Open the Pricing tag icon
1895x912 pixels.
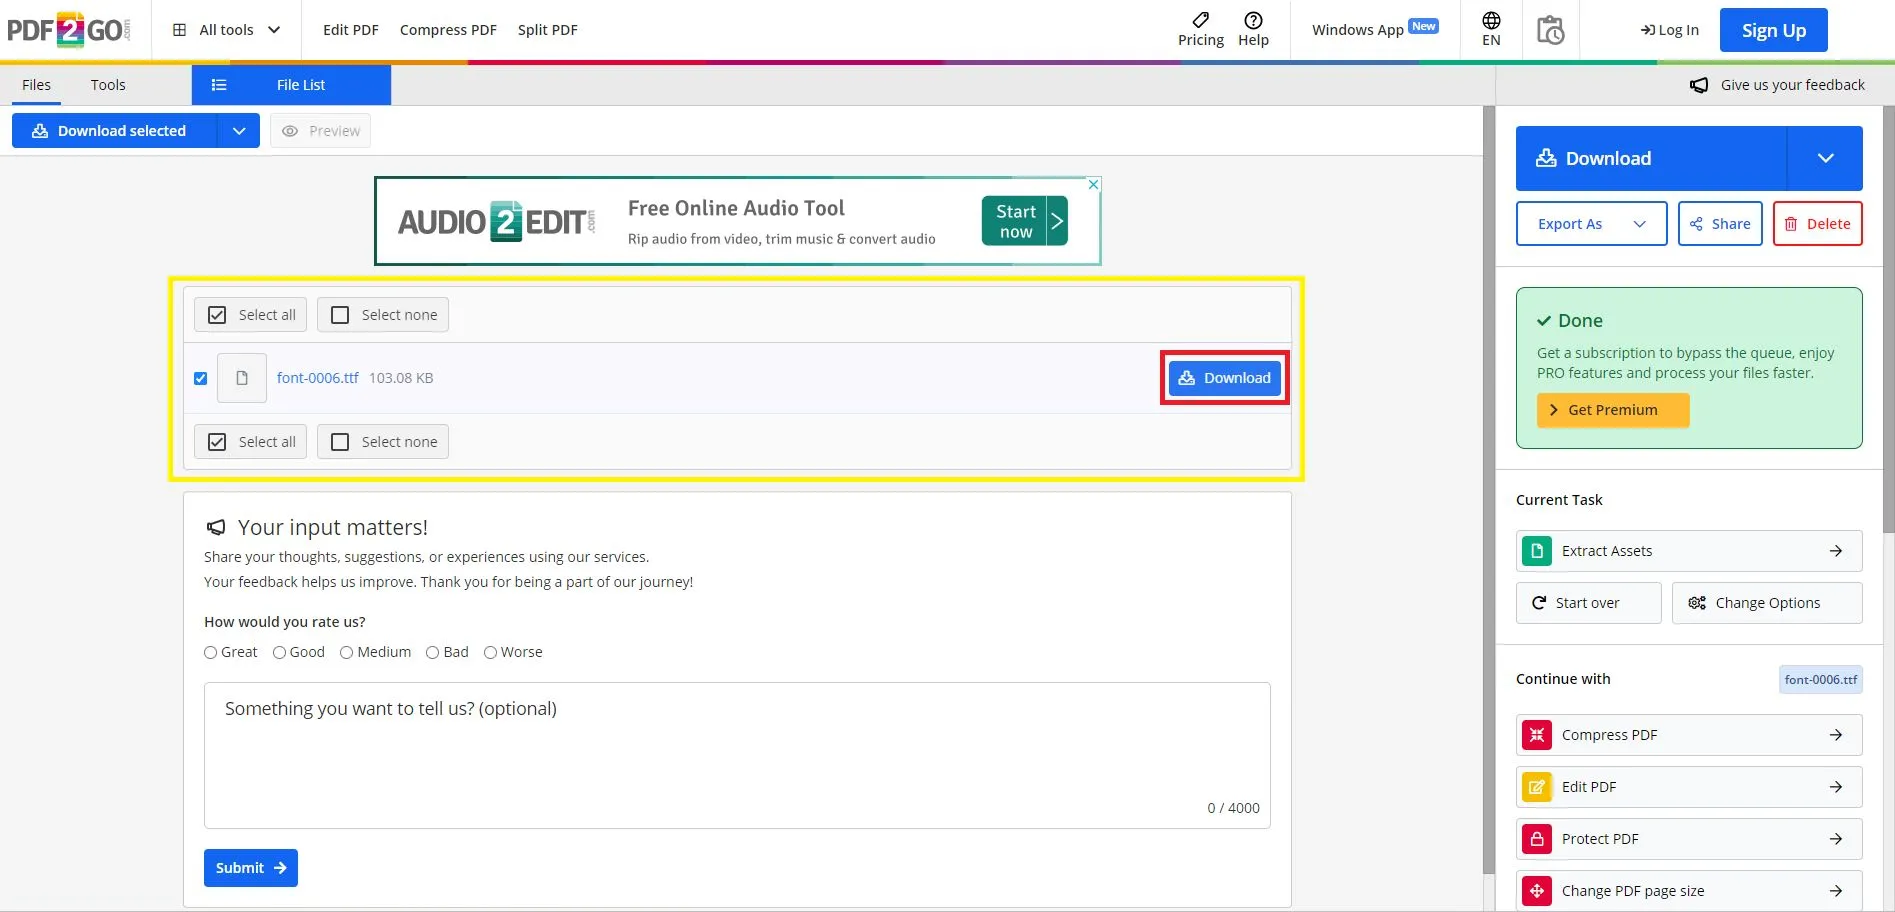pos(1200,20)
